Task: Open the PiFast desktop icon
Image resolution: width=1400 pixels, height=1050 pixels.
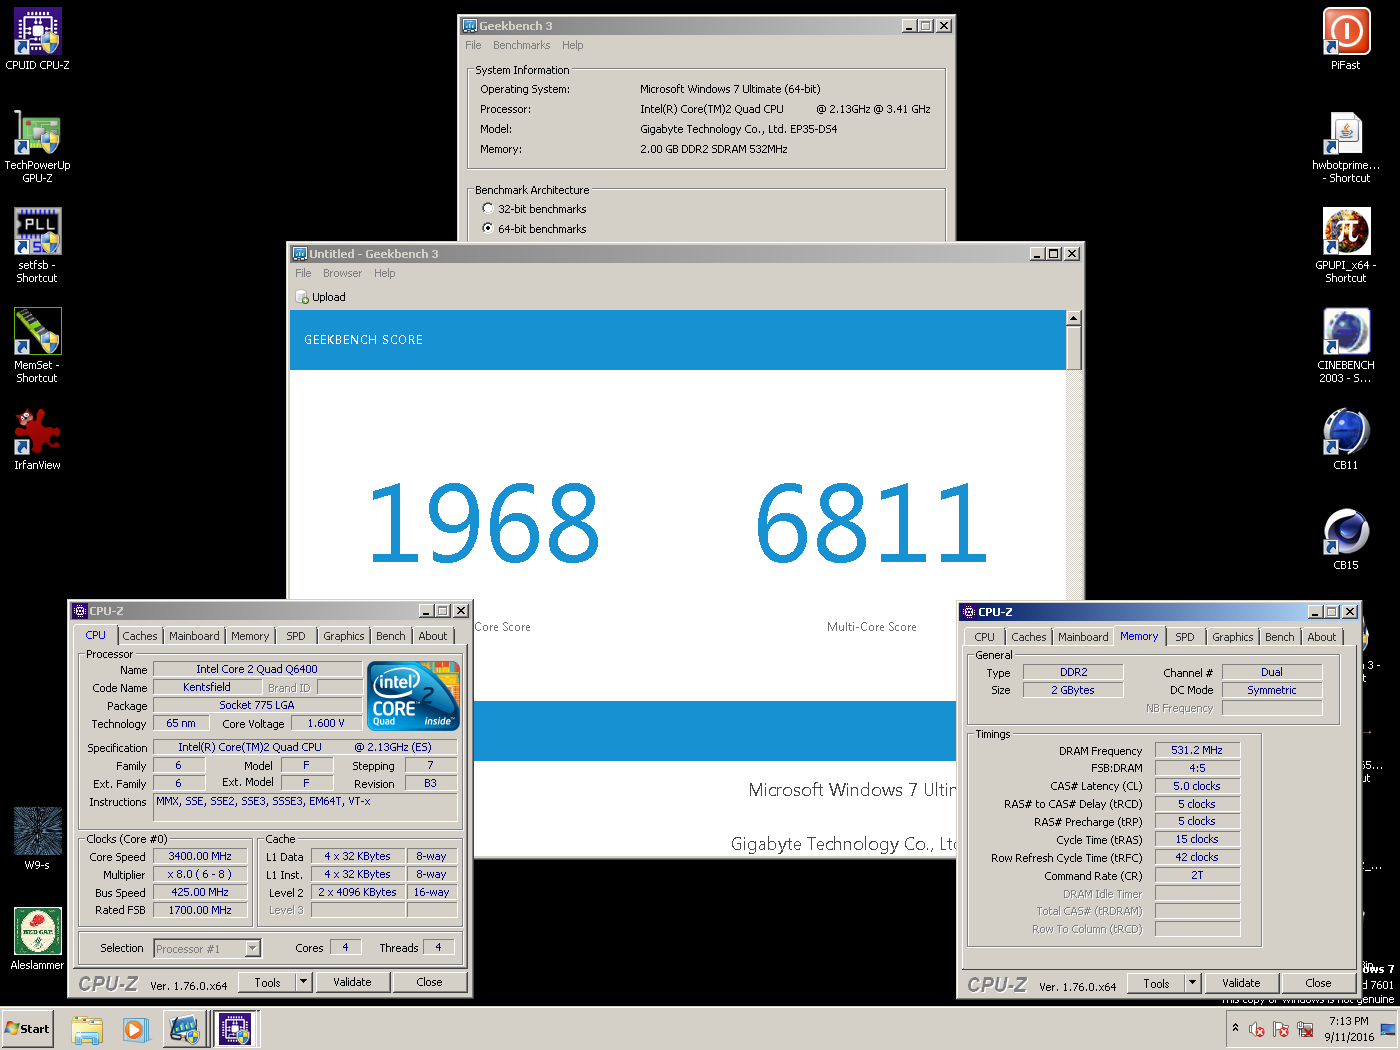Action: [1346, 39]
